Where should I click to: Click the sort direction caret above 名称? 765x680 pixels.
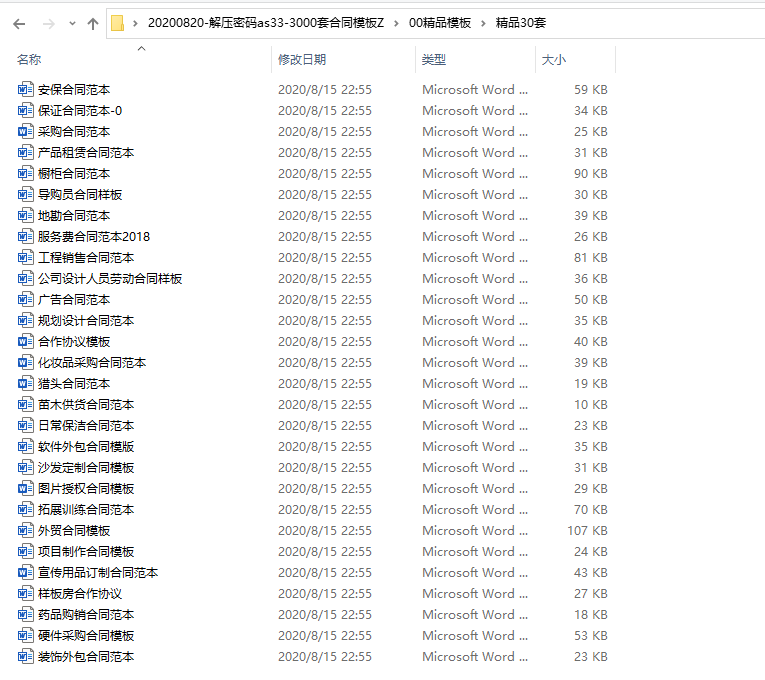click(x=141, y=48)
